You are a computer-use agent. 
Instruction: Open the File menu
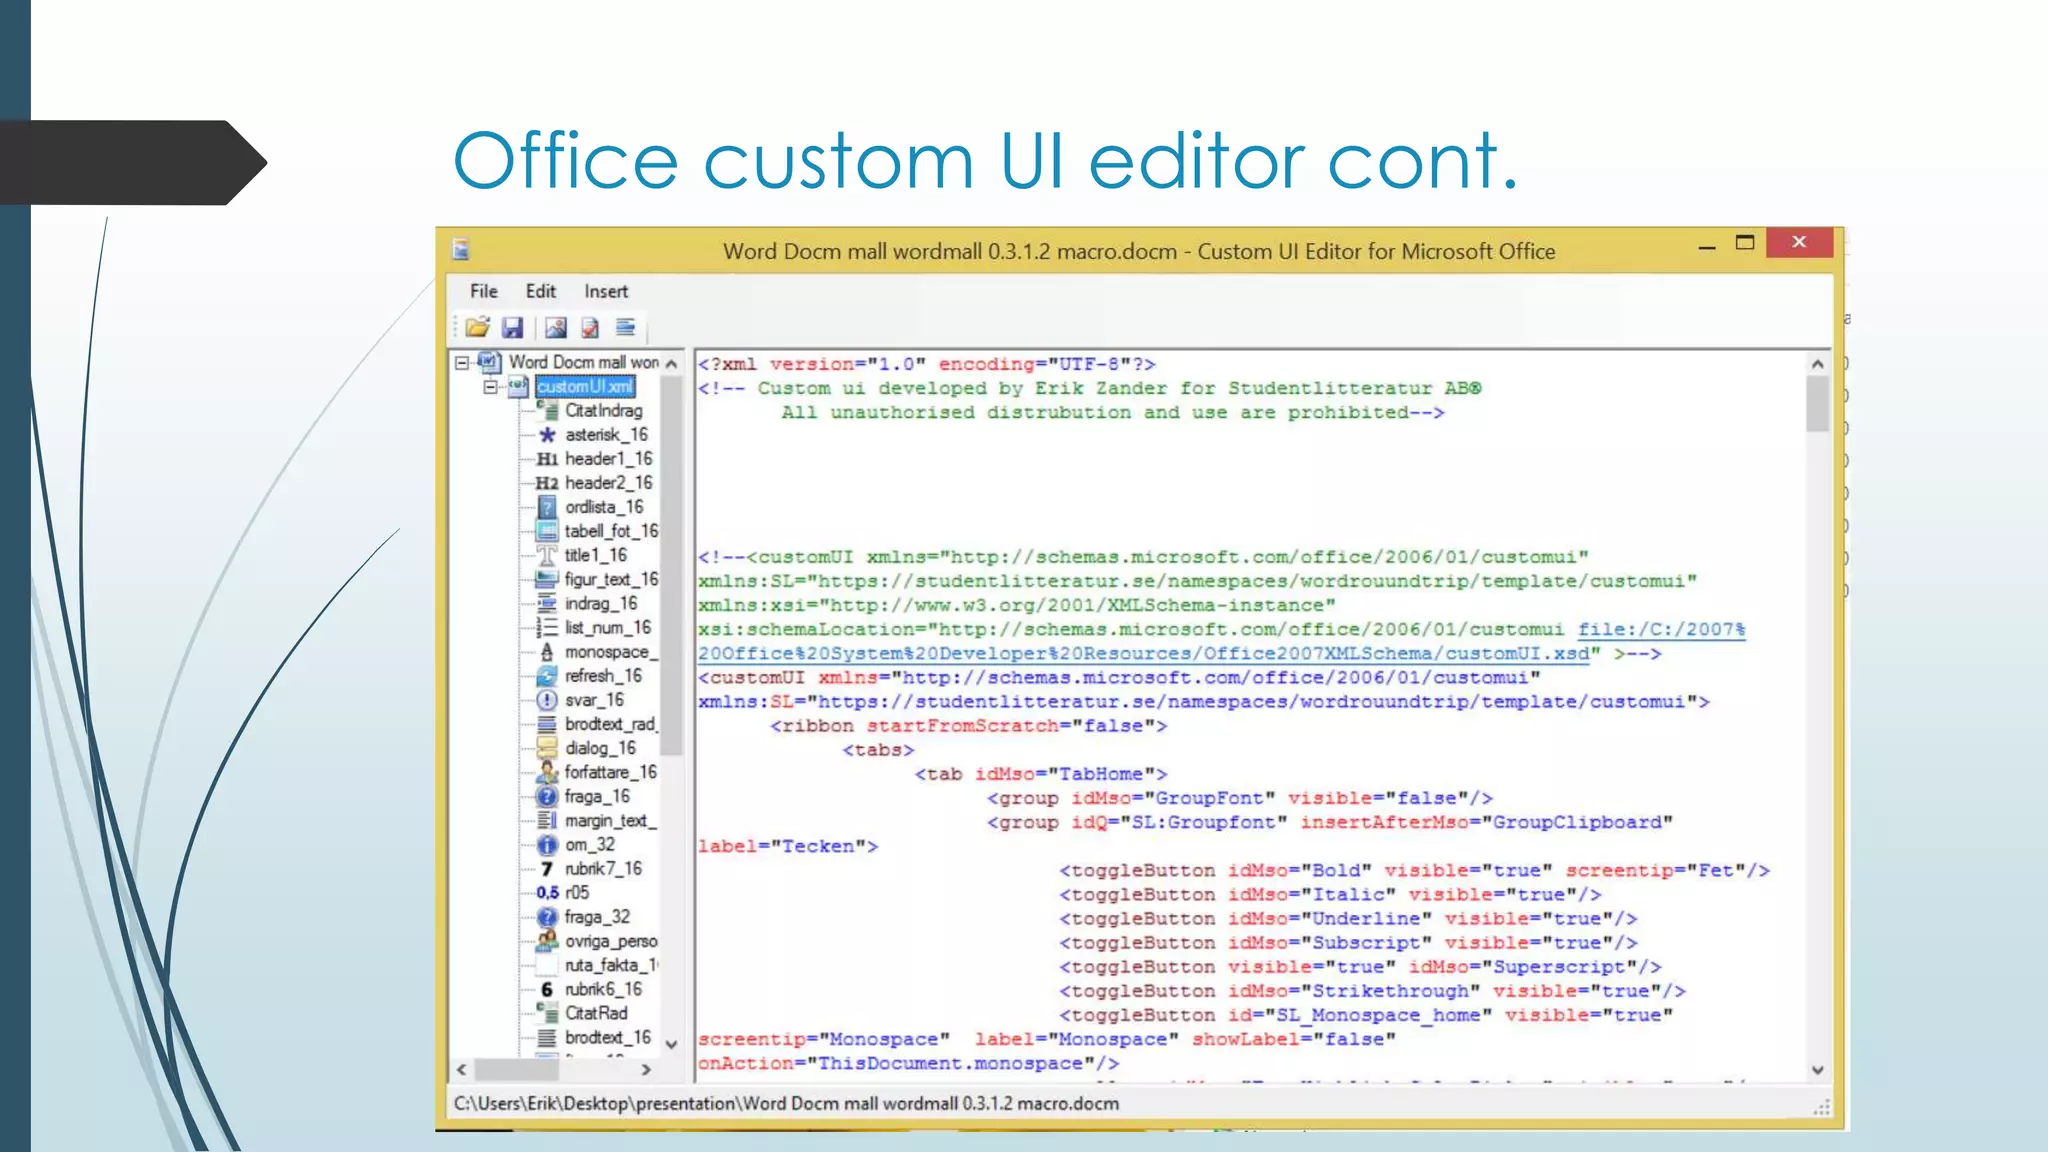[483, 291]
